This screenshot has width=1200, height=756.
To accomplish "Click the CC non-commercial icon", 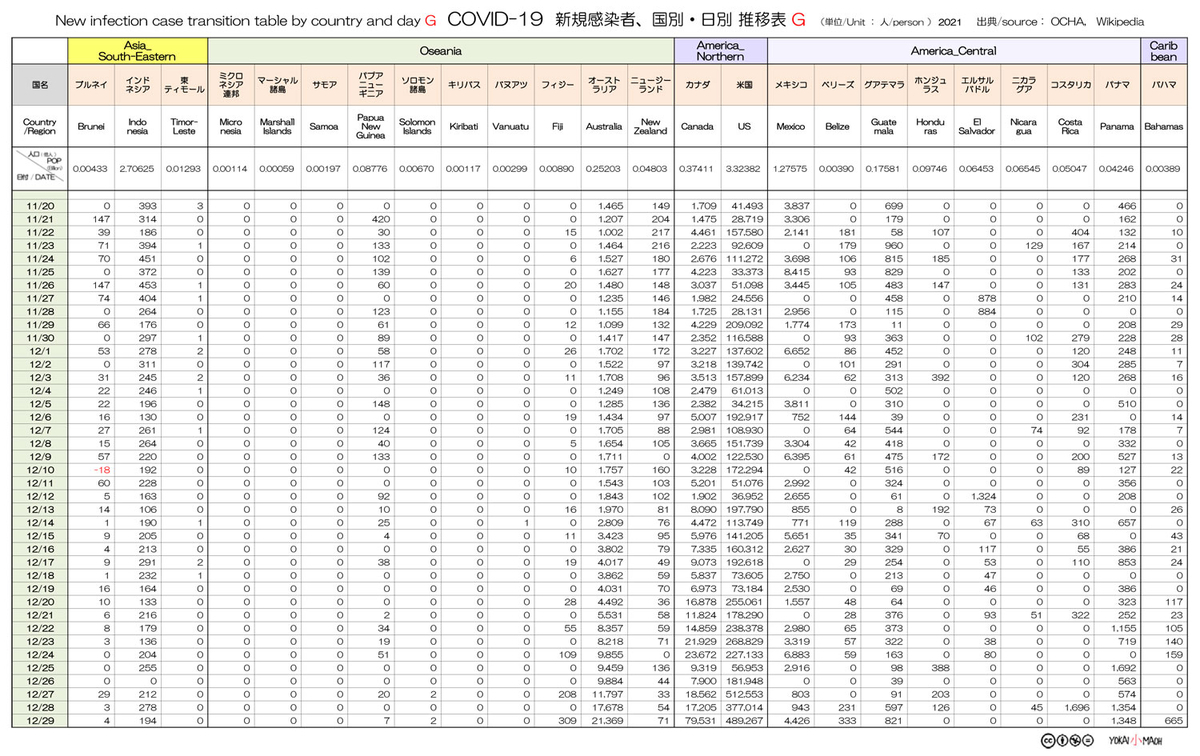I will click(x=1075, y=741).
